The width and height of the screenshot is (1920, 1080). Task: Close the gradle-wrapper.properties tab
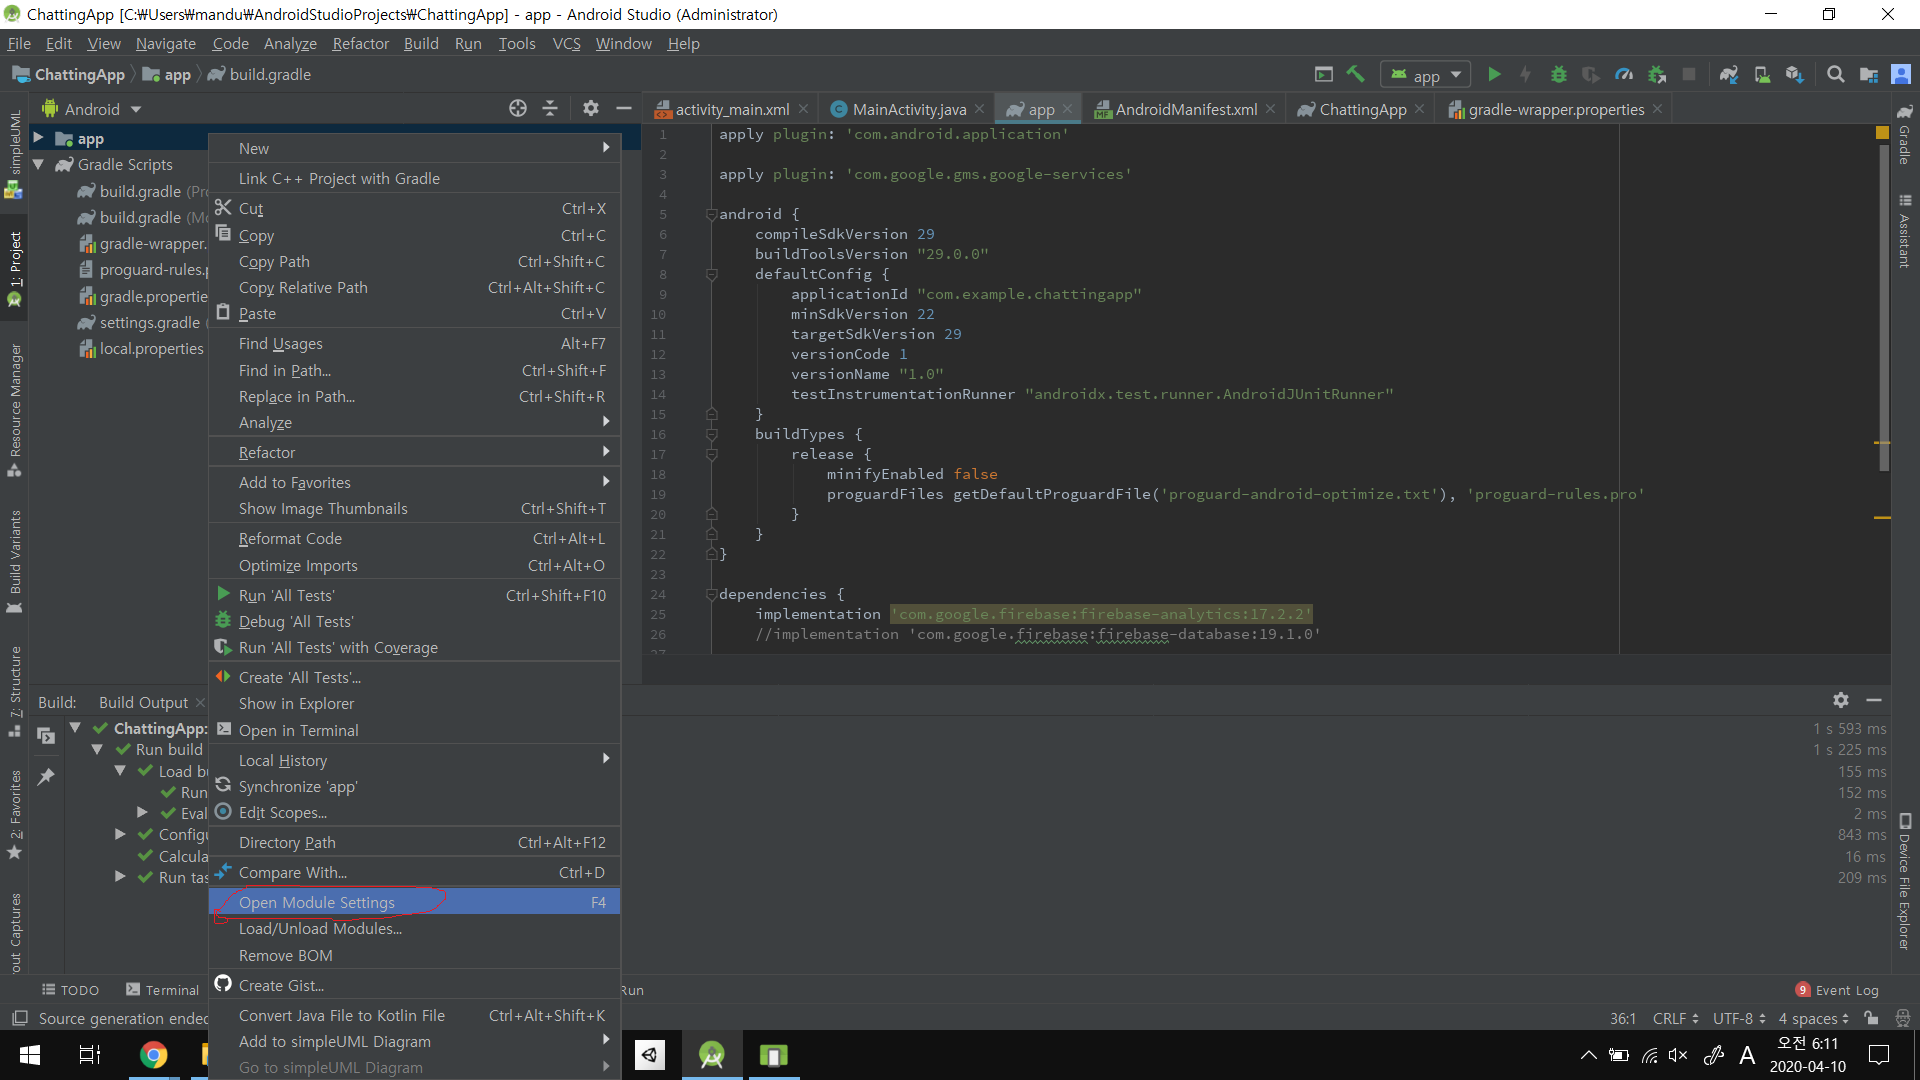point(1658,109)
